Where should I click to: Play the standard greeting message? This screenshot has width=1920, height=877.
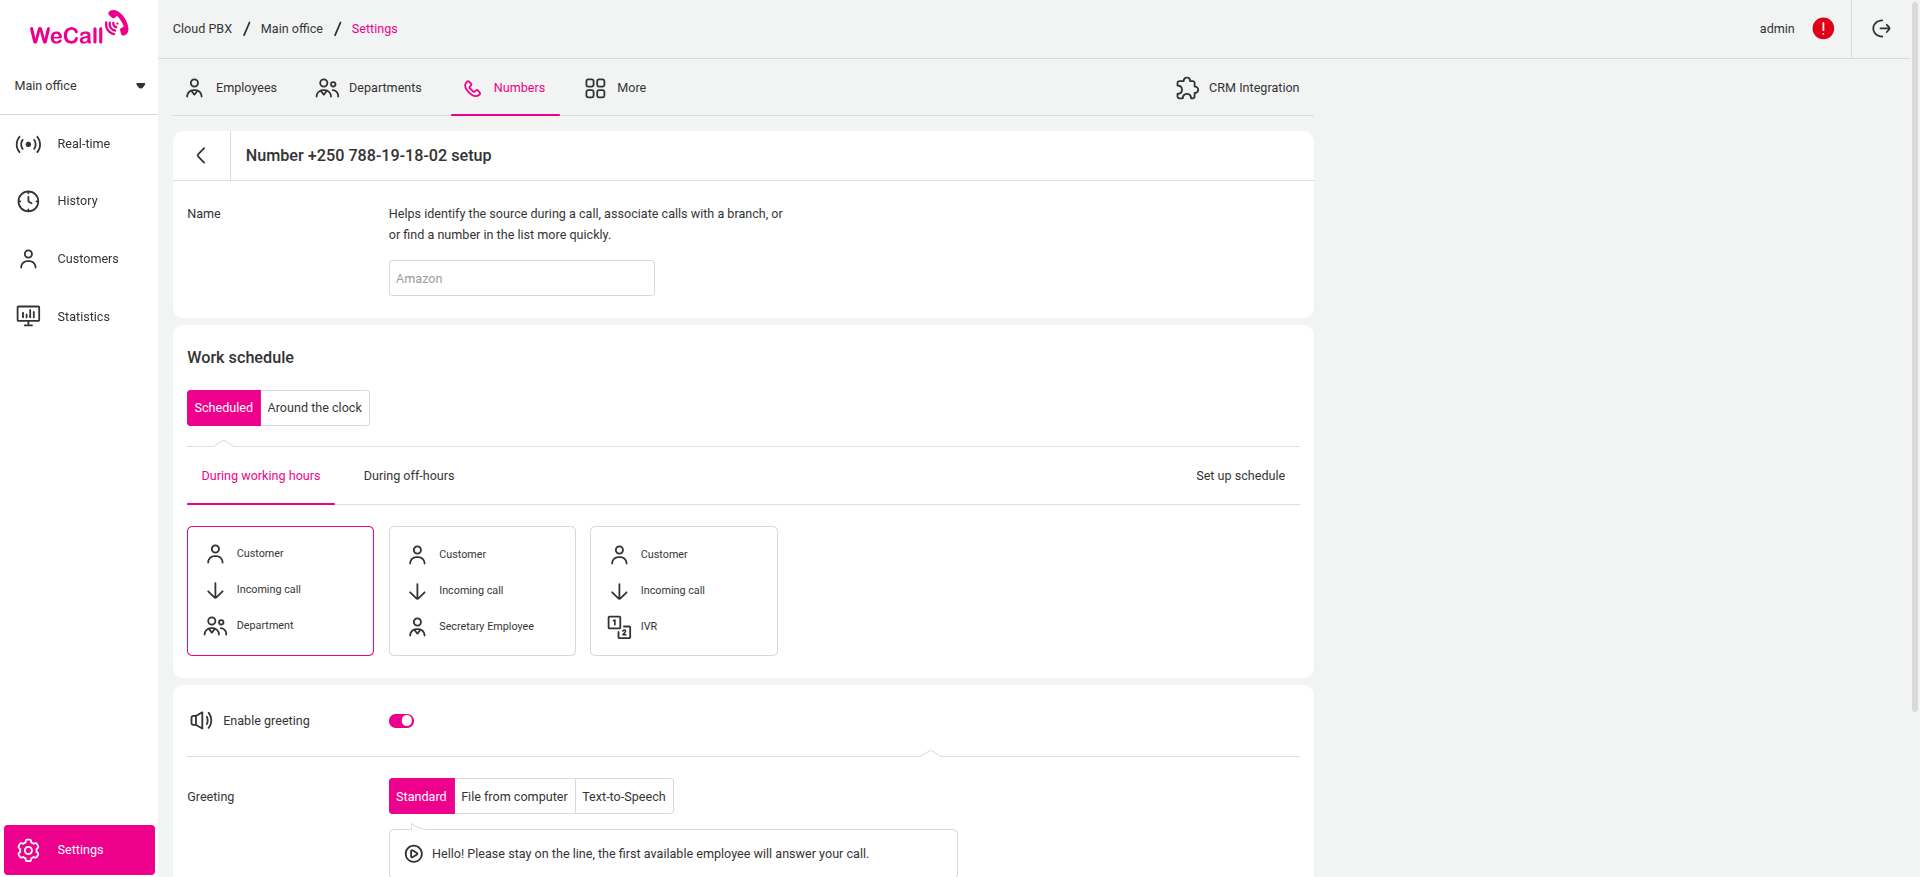[414, 854]
